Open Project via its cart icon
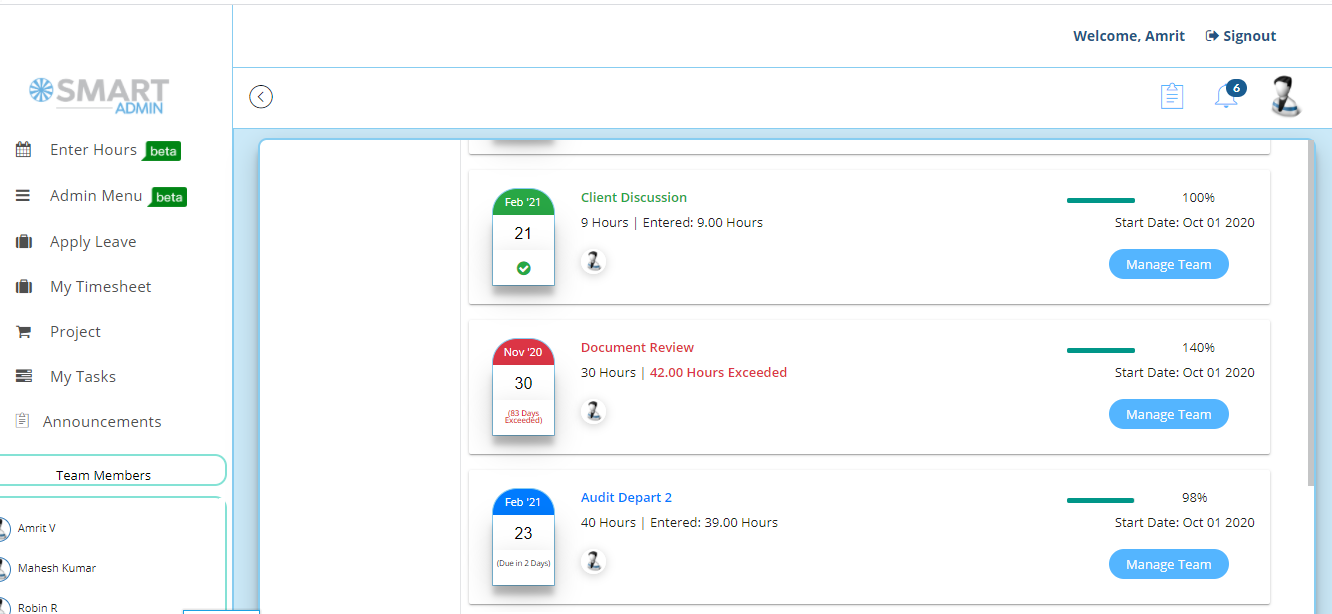 pyautogui.click(x=22, y=331)
